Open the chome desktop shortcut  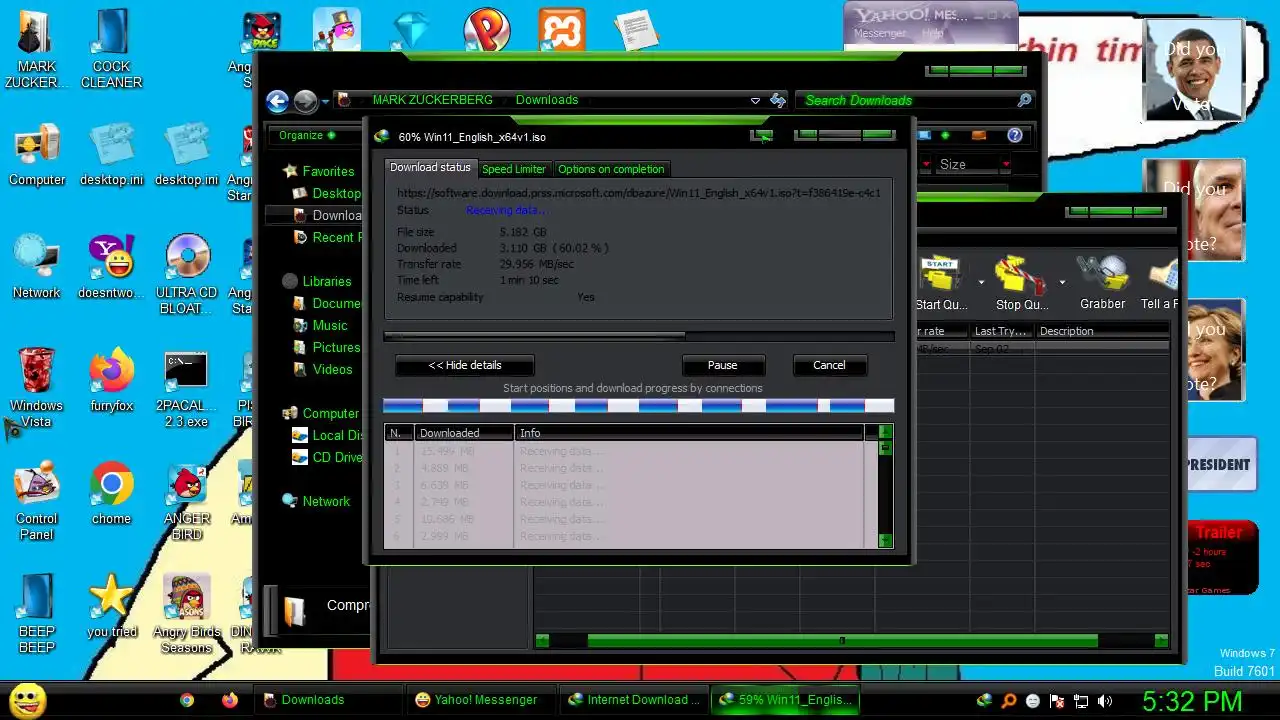coord(111,492)
